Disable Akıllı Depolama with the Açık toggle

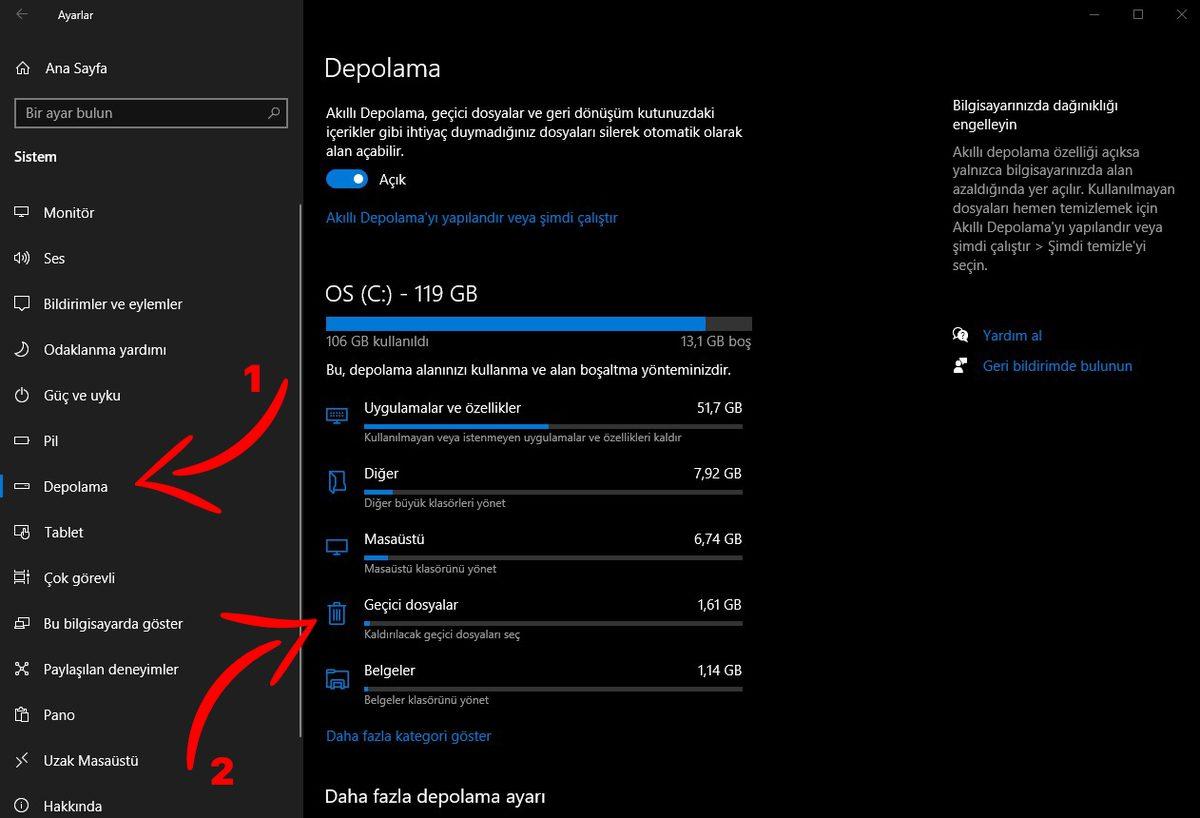point(346,178)
